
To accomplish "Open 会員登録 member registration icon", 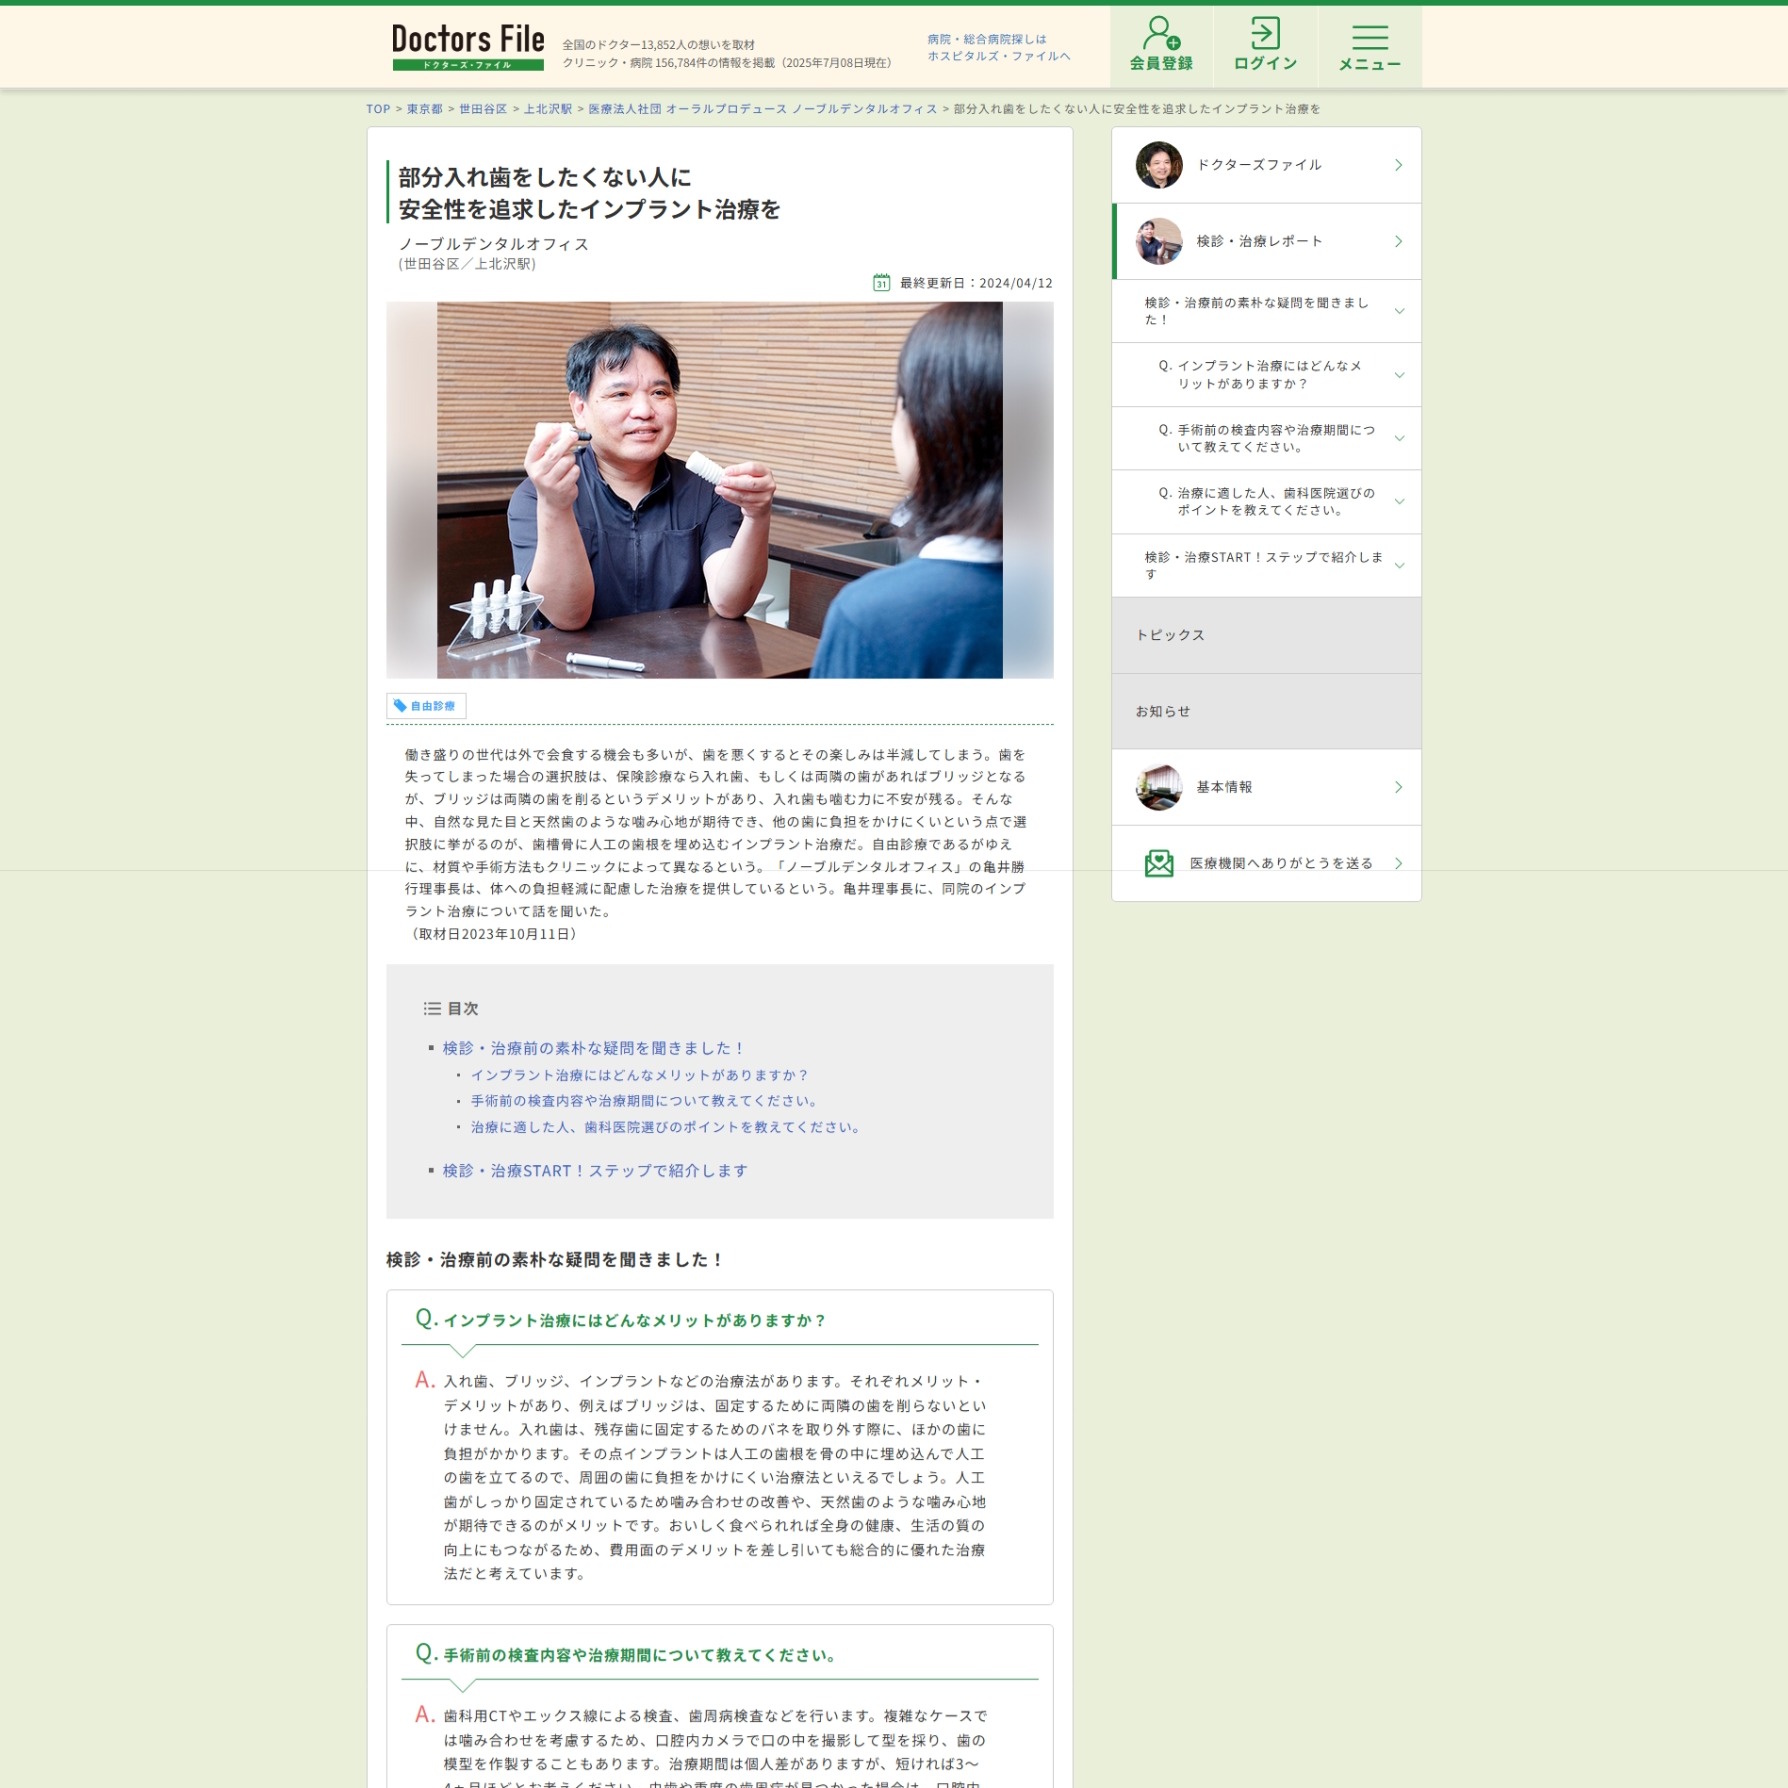I will pos(1161,45).
